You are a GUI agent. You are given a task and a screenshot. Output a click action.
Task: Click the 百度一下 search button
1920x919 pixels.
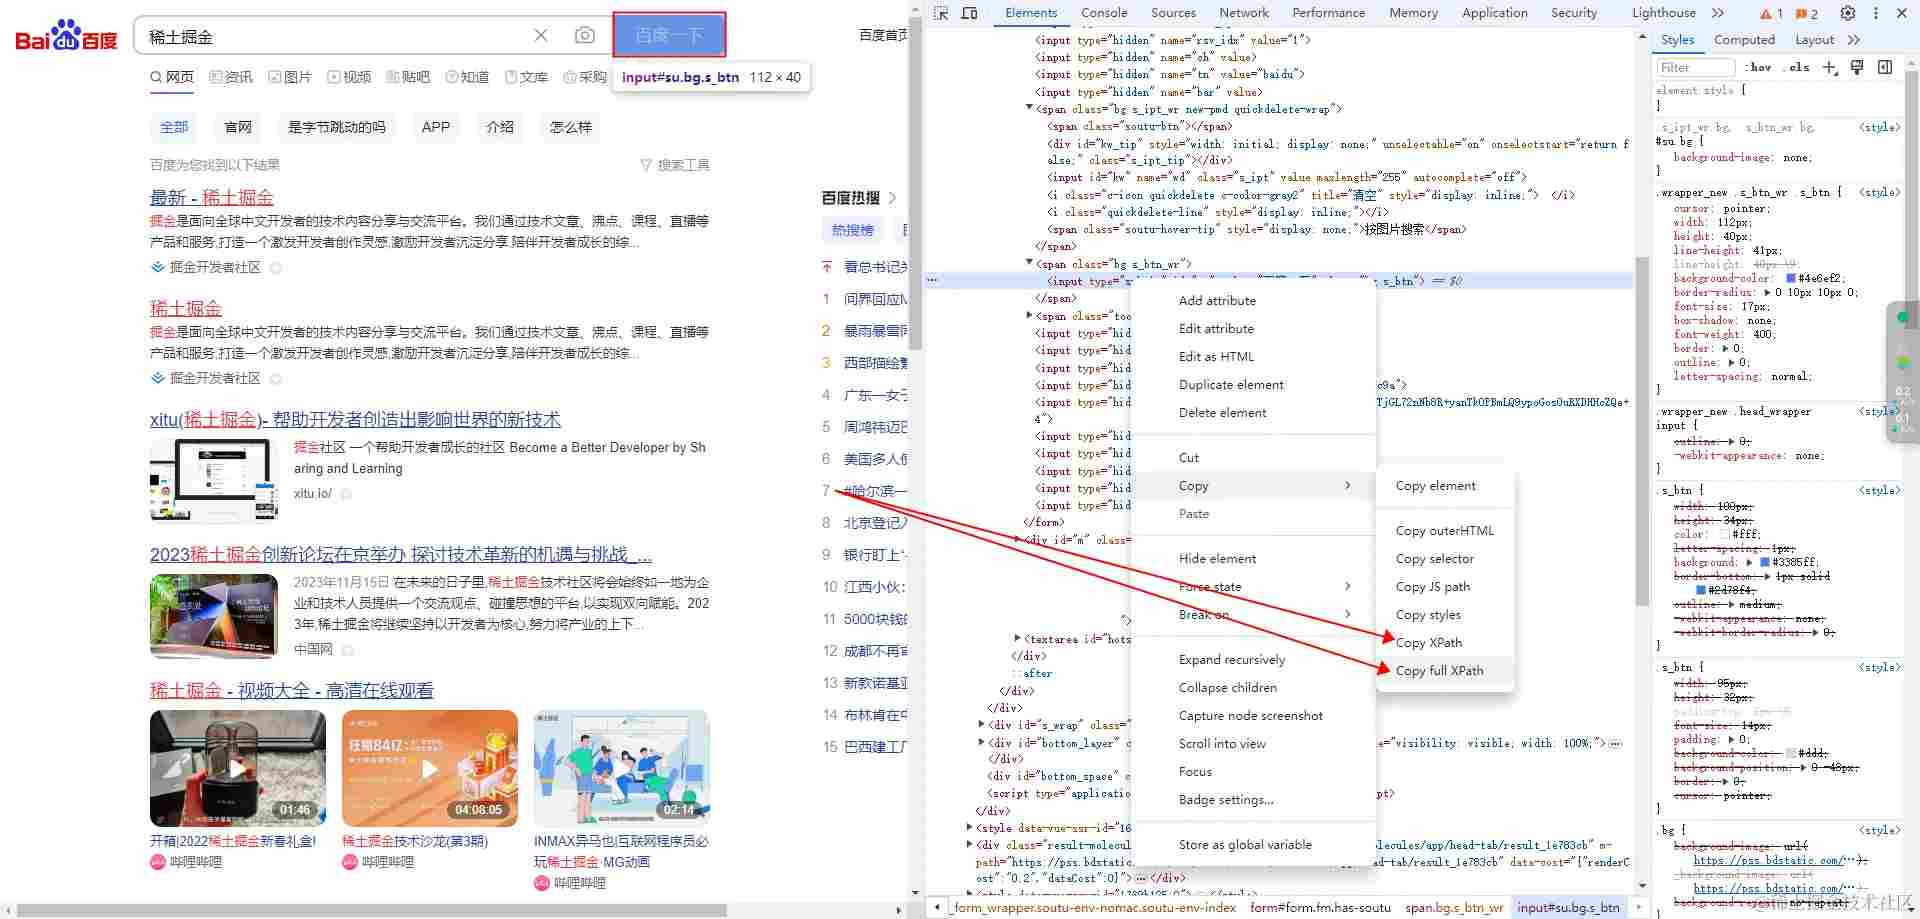669,36
